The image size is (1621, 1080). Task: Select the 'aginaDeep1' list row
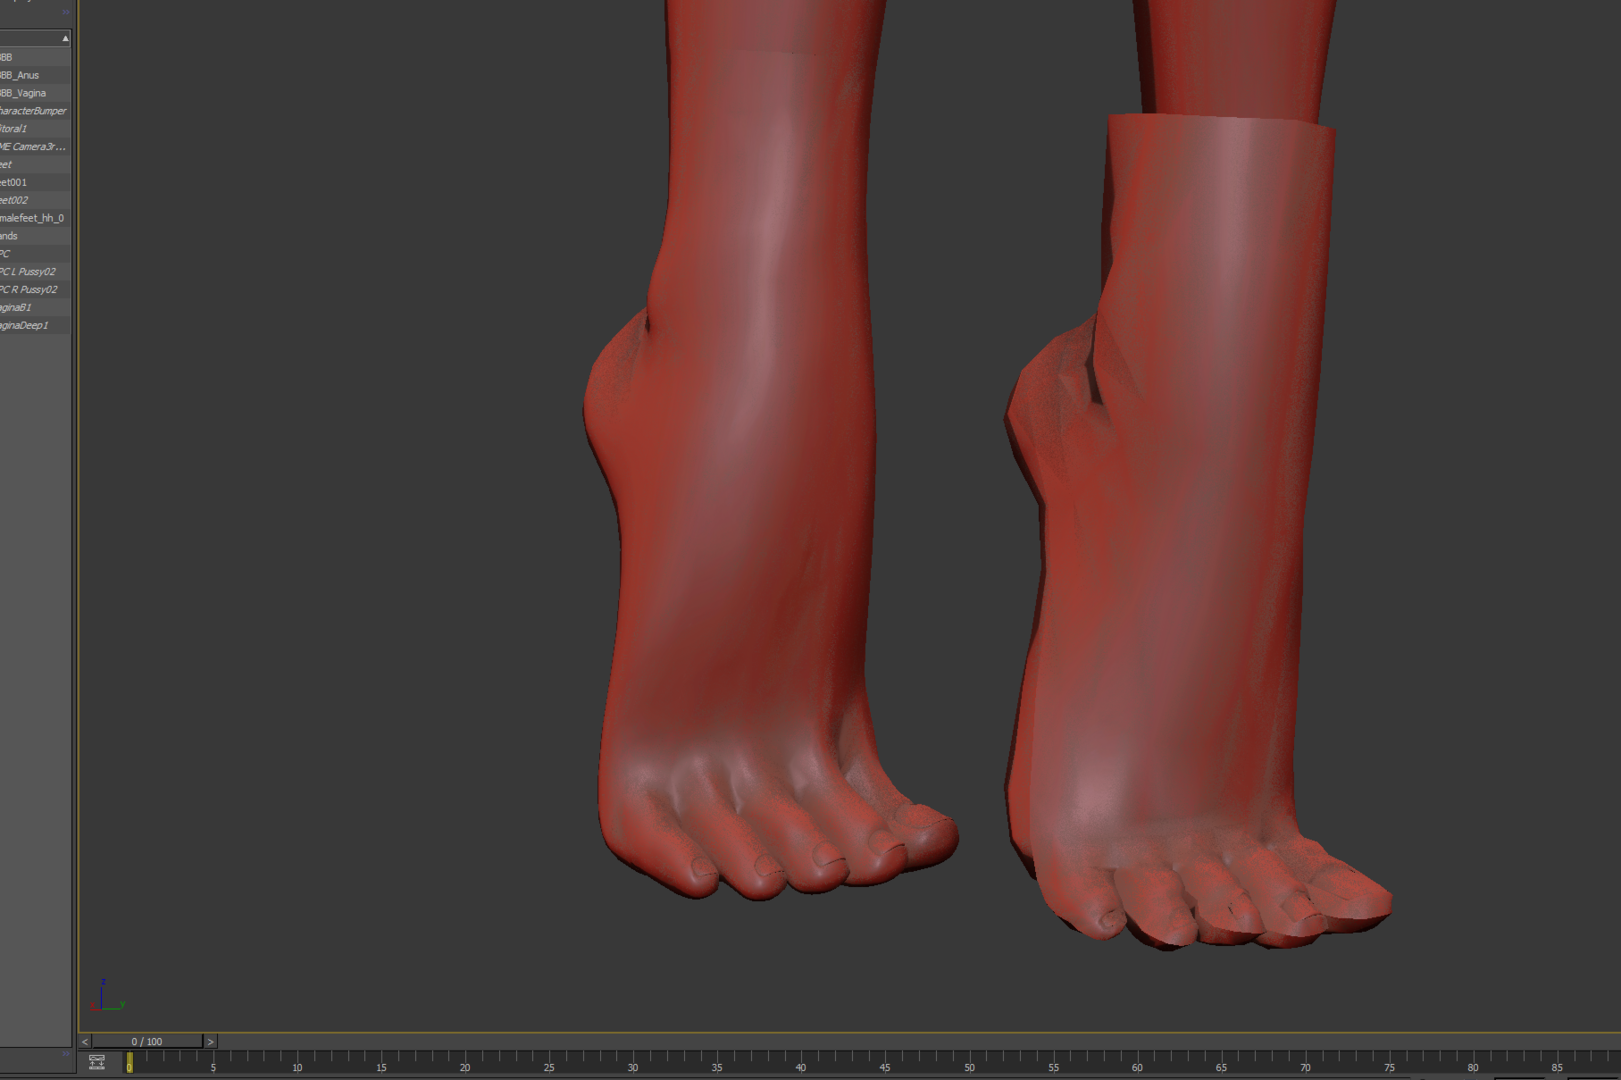[35, 326]
